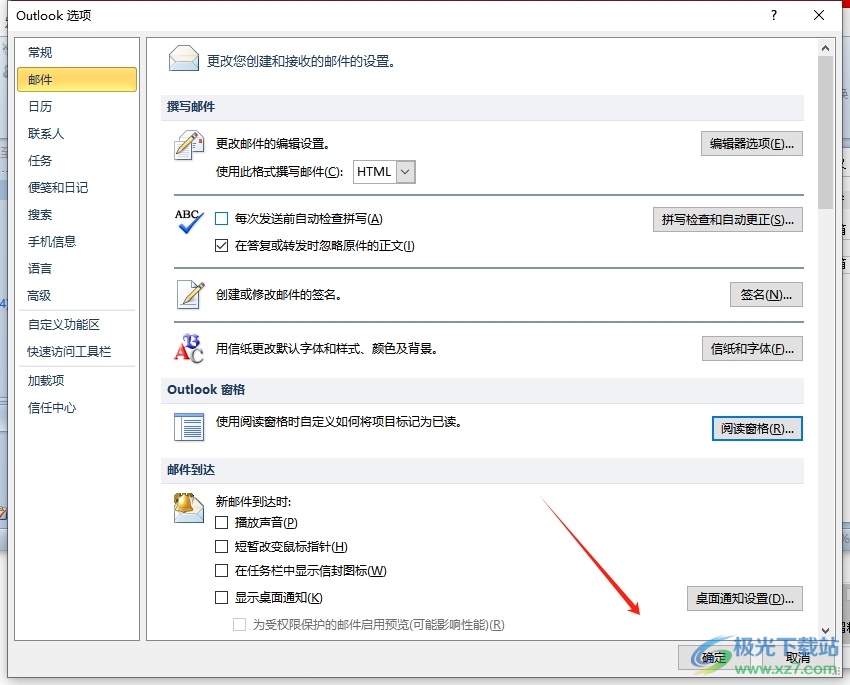Switch to the 日历 options
Viewport: 850px width, 685px height.
pyautogui.click(x=77, y=107)
